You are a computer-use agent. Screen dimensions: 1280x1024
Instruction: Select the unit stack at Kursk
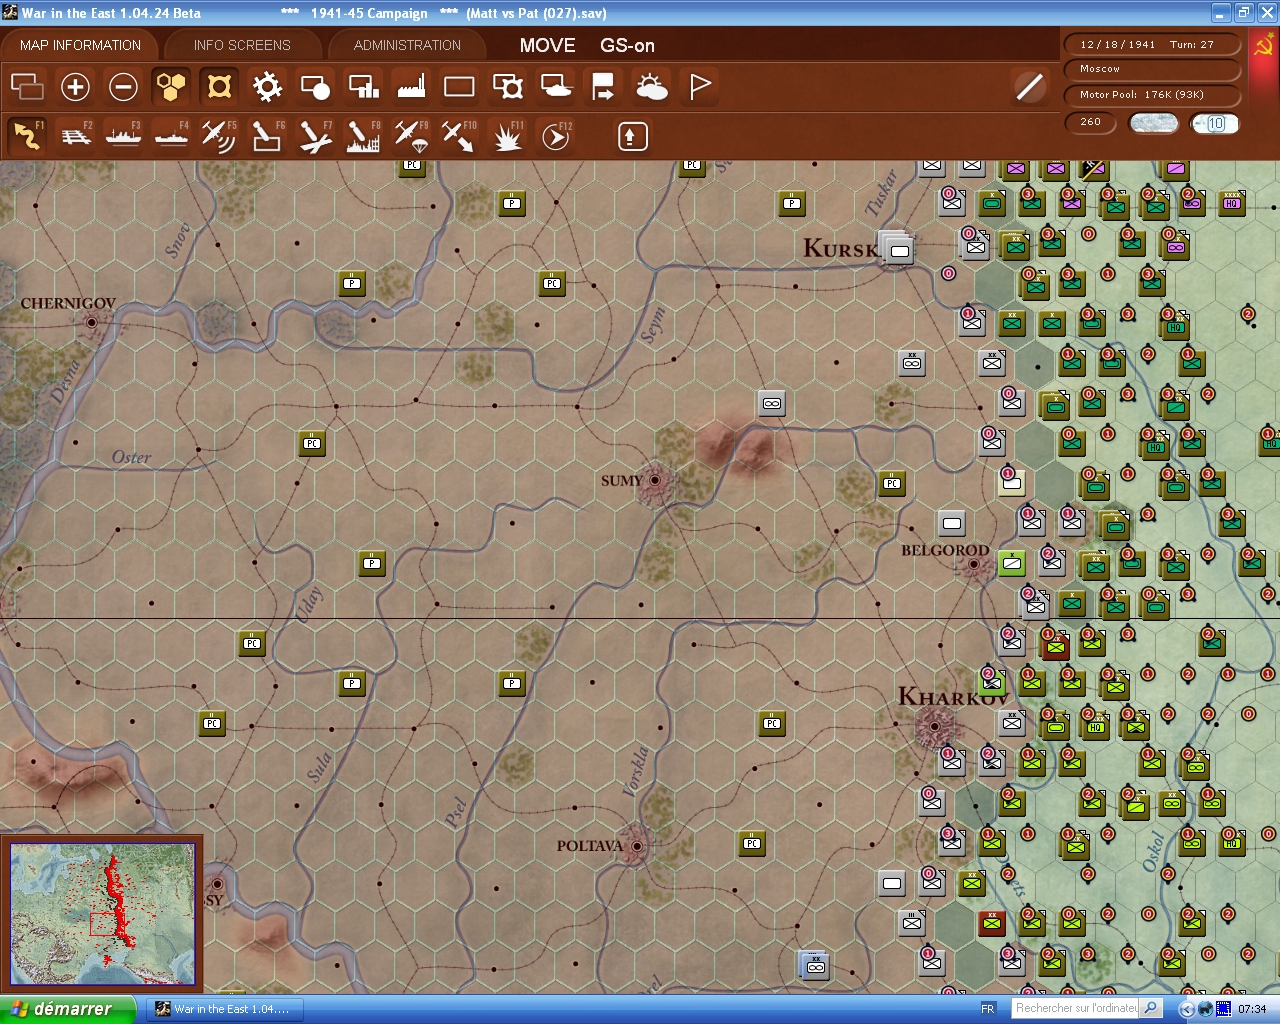pyautogui.click(x=897, y=248)
